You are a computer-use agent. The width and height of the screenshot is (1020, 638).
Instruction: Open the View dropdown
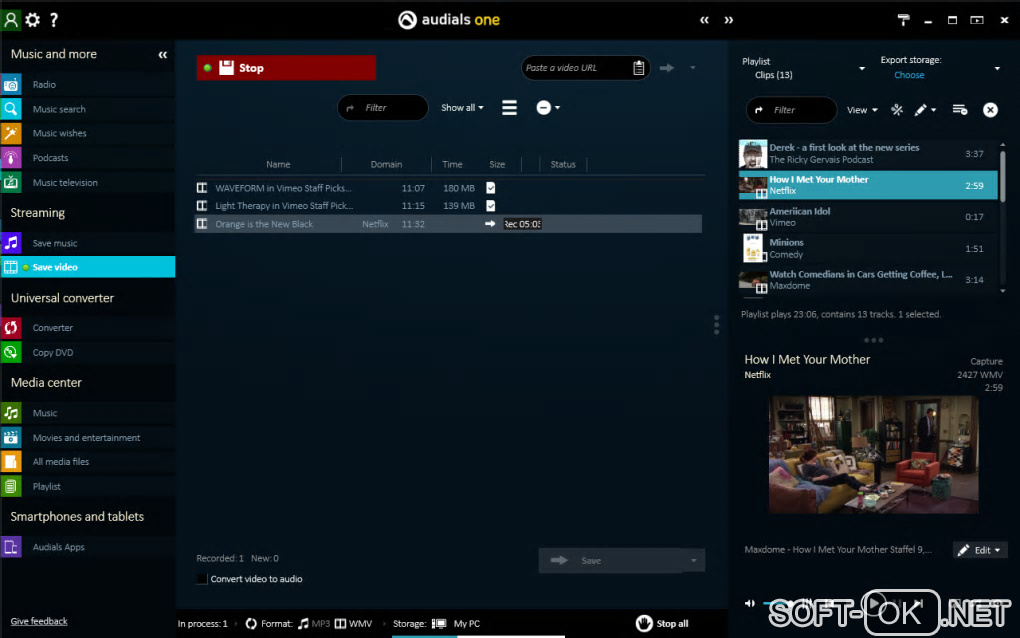click(x=862, y=110)
